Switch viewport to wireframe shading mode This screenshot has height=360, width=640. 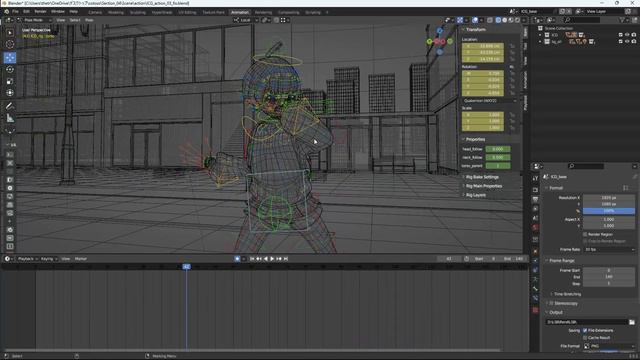click(x=498, y=20)
